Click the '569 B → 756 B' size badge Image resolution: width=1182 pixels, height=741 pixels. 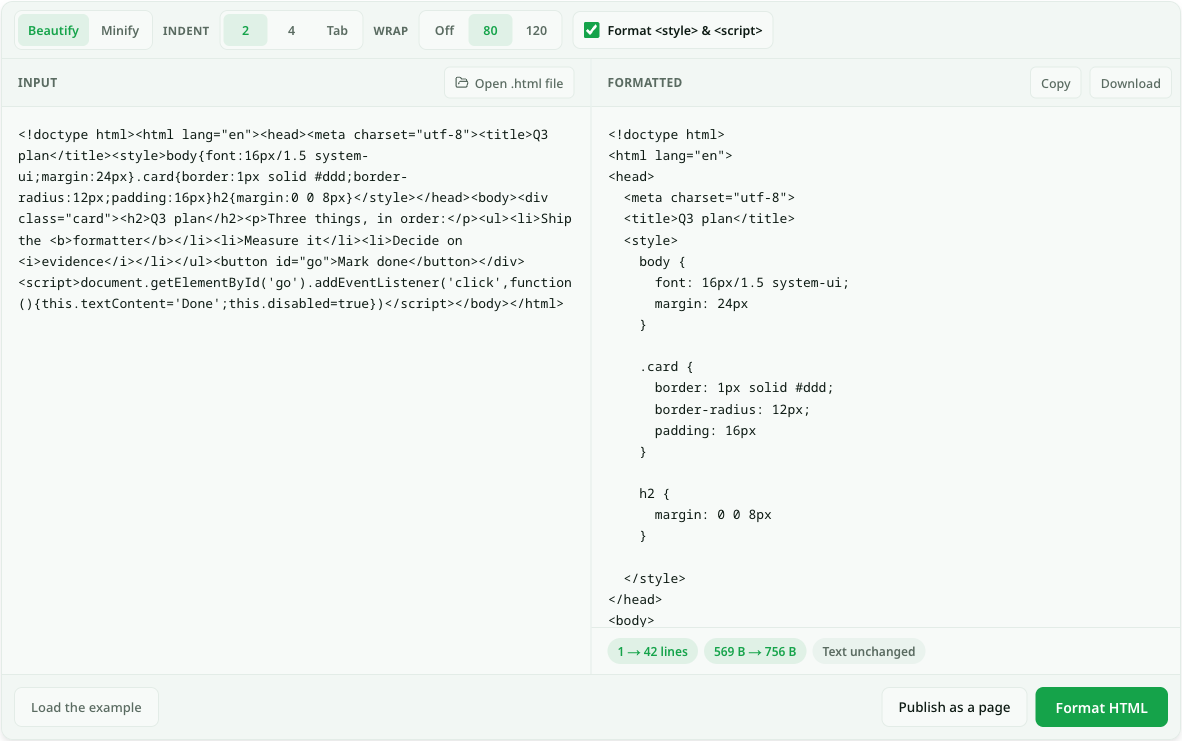[755, 651]
